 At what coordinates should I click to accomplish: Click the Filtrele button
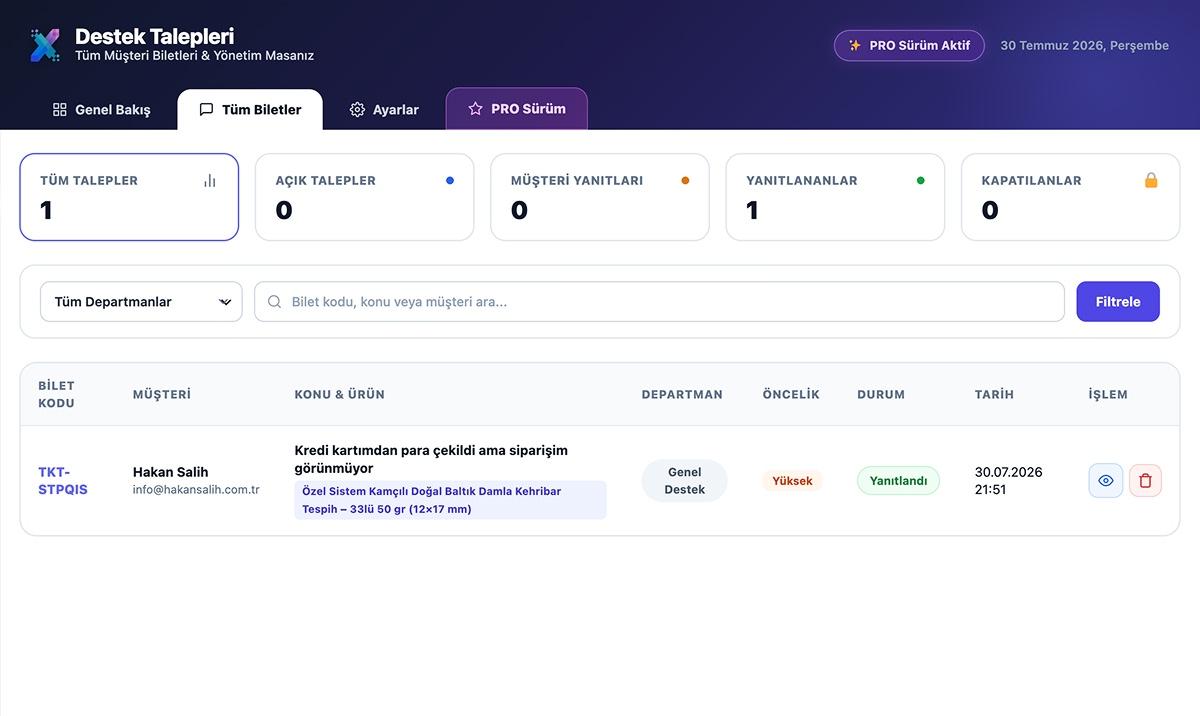tap(1118, 302)
